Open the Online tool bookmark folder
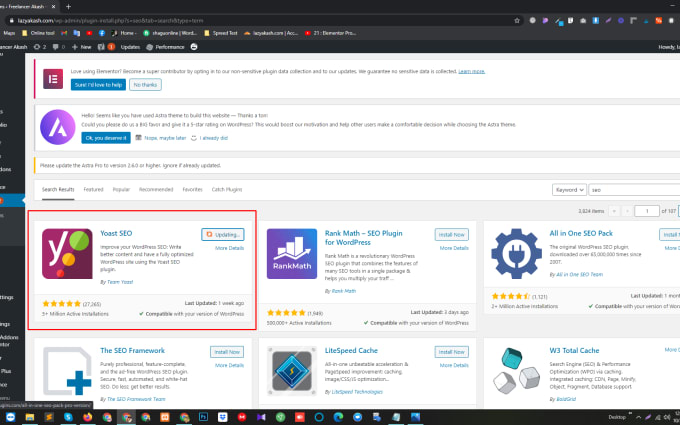The image size is (680, 425). point(38,33)
